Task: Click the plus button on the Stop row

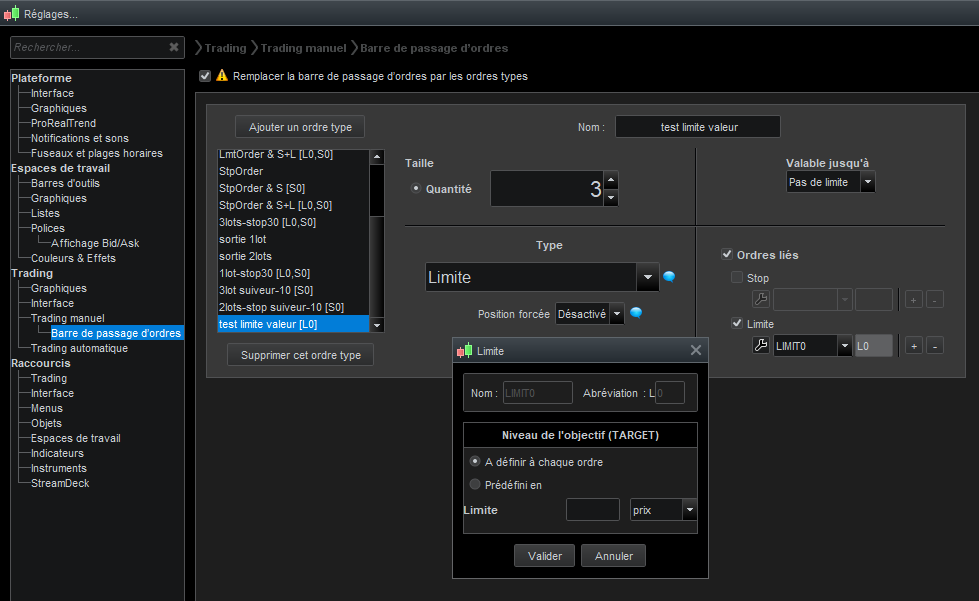Action: [913, 300]
